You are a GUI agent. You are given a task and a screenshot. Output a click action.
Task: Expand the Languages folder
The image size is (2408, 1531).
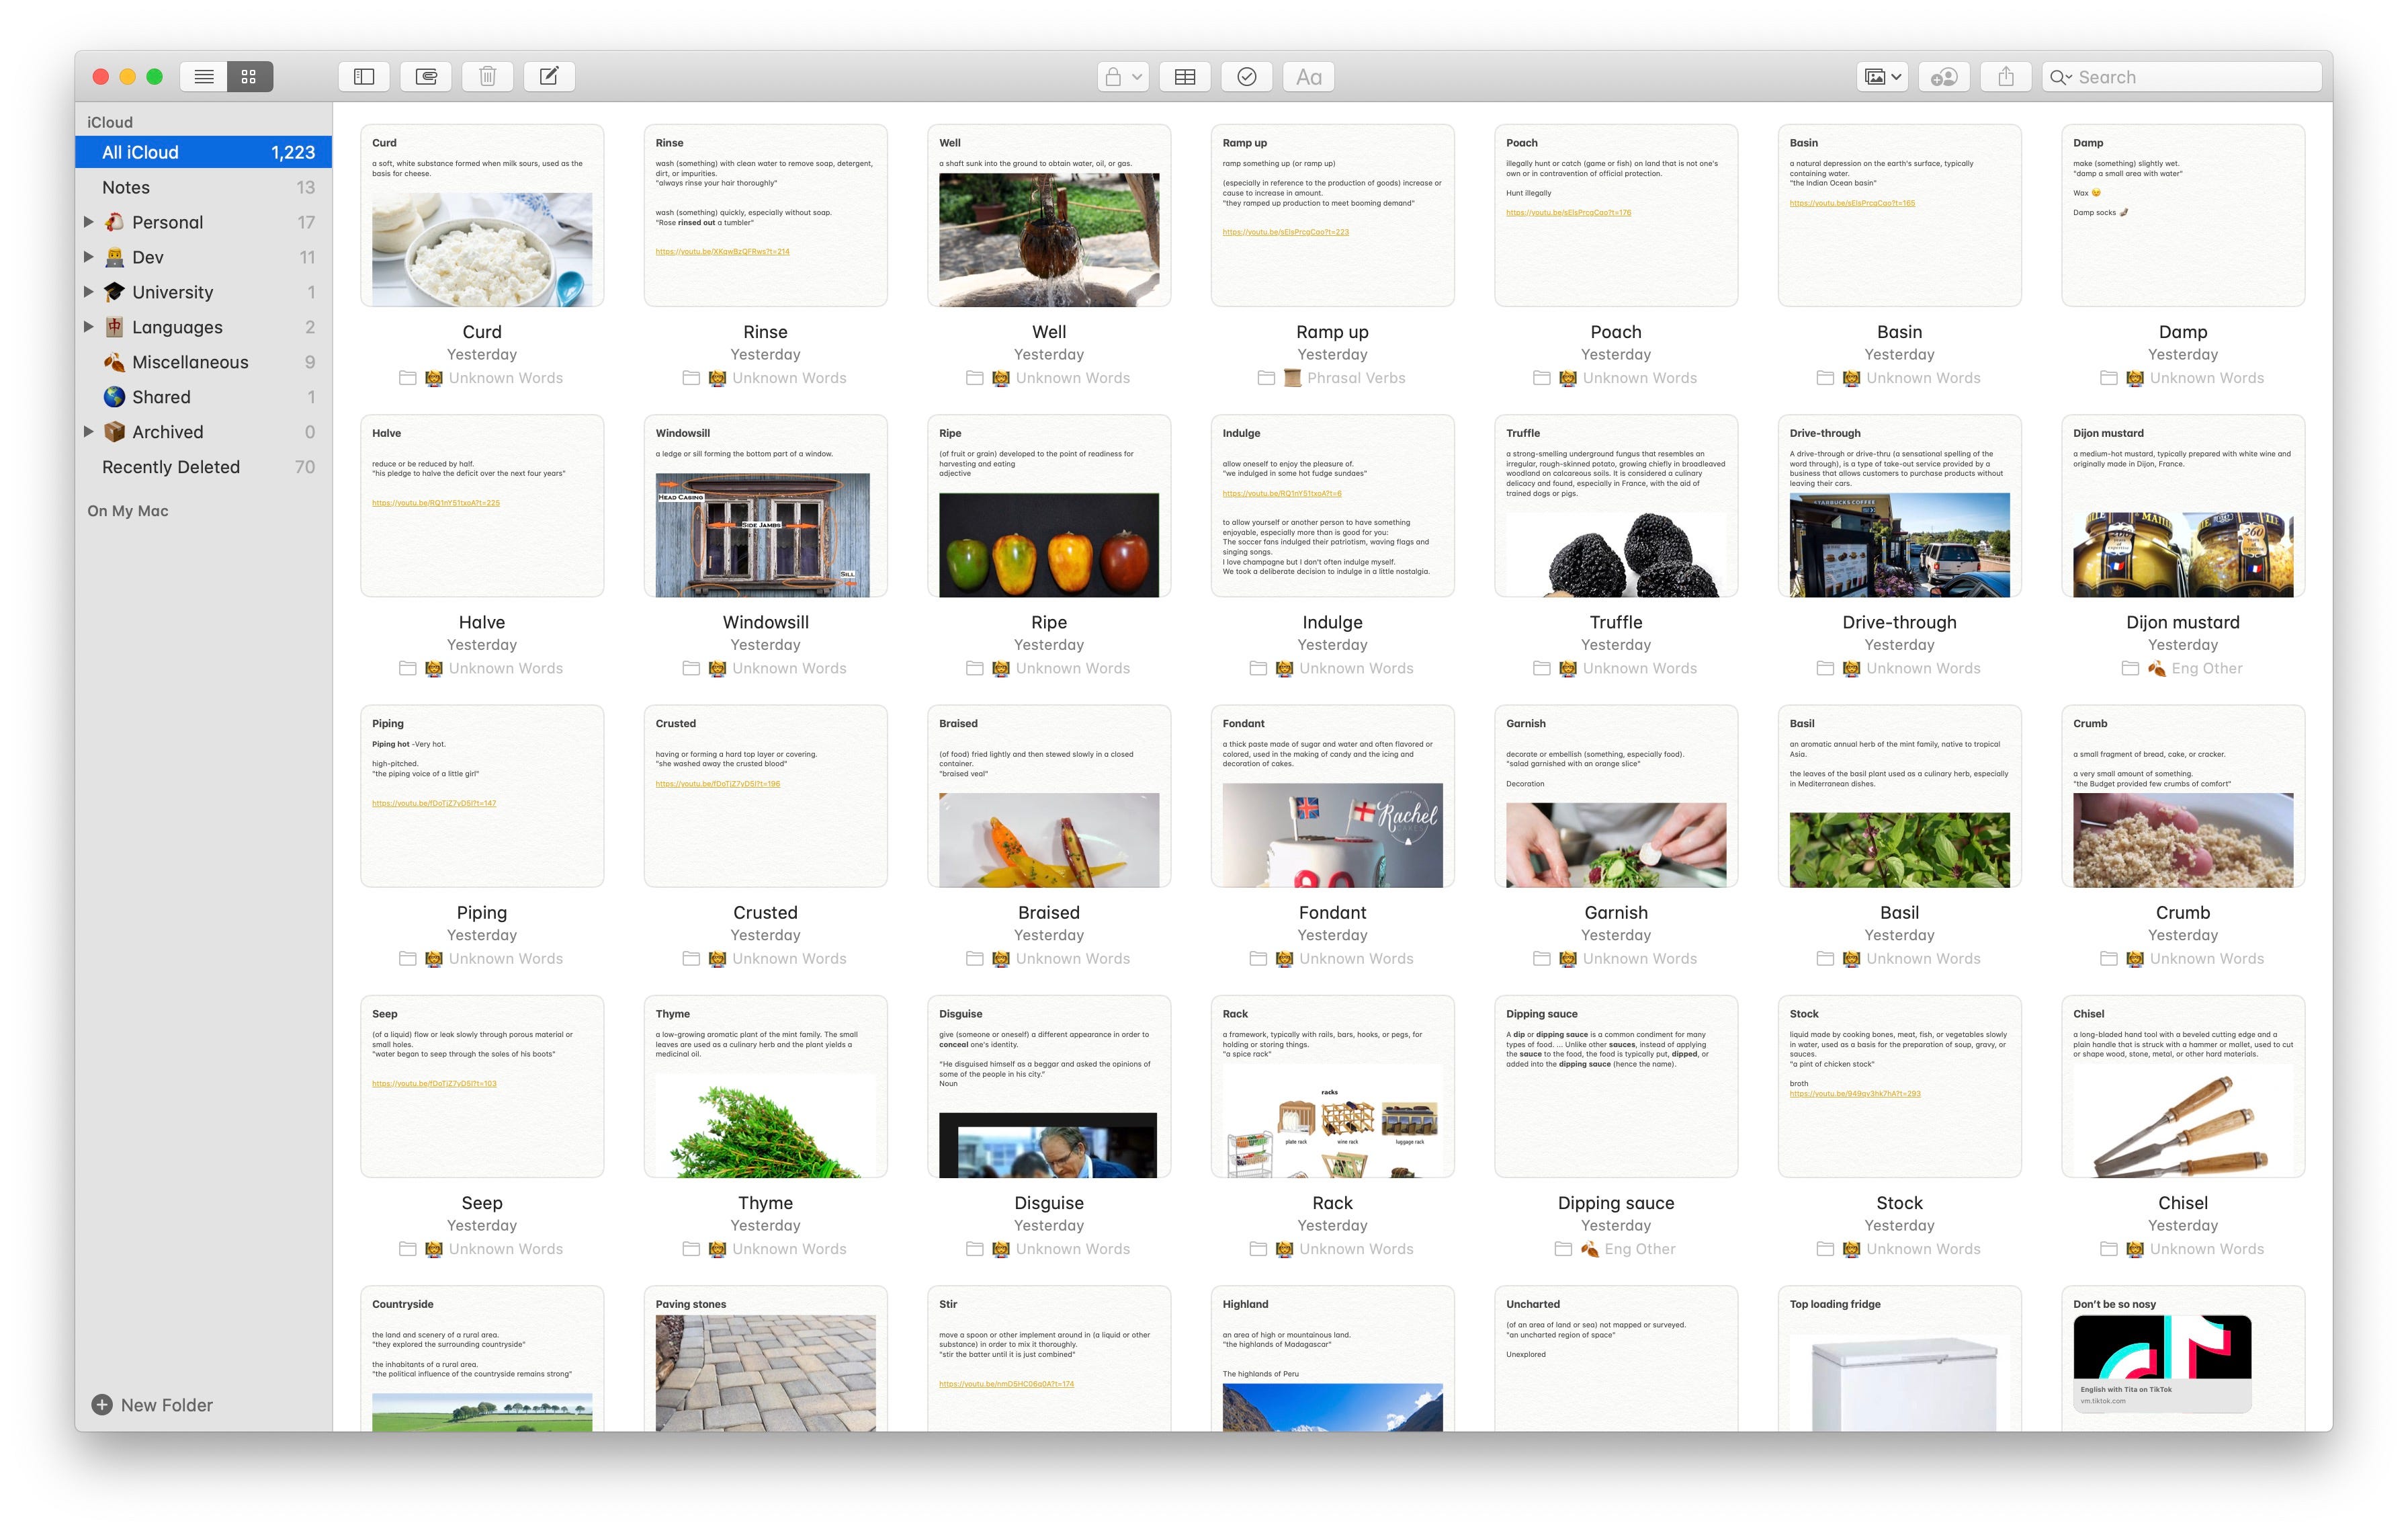(88, 327)
